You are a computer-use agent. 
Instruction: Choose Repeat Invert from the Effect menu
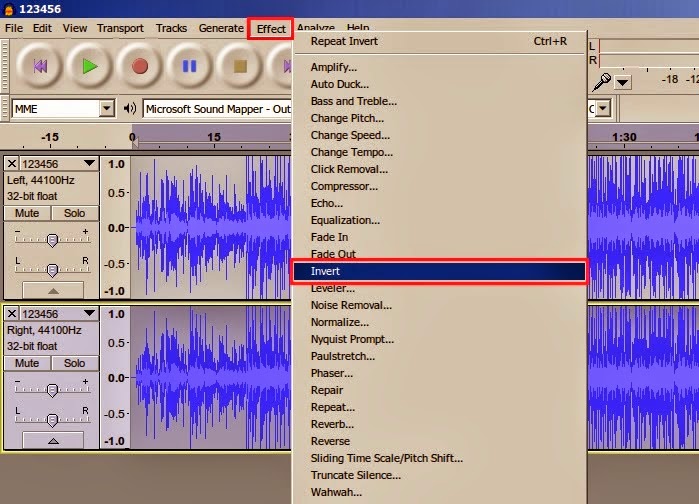(x=439, y=41)
